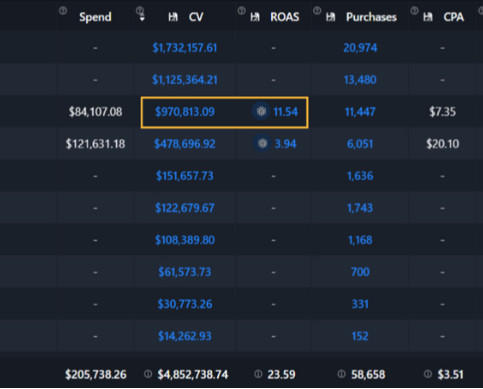Click the pixel icon beside Purchases header
Image resolution: width=483 pixels, height=389 pixels.
point(331,17)
